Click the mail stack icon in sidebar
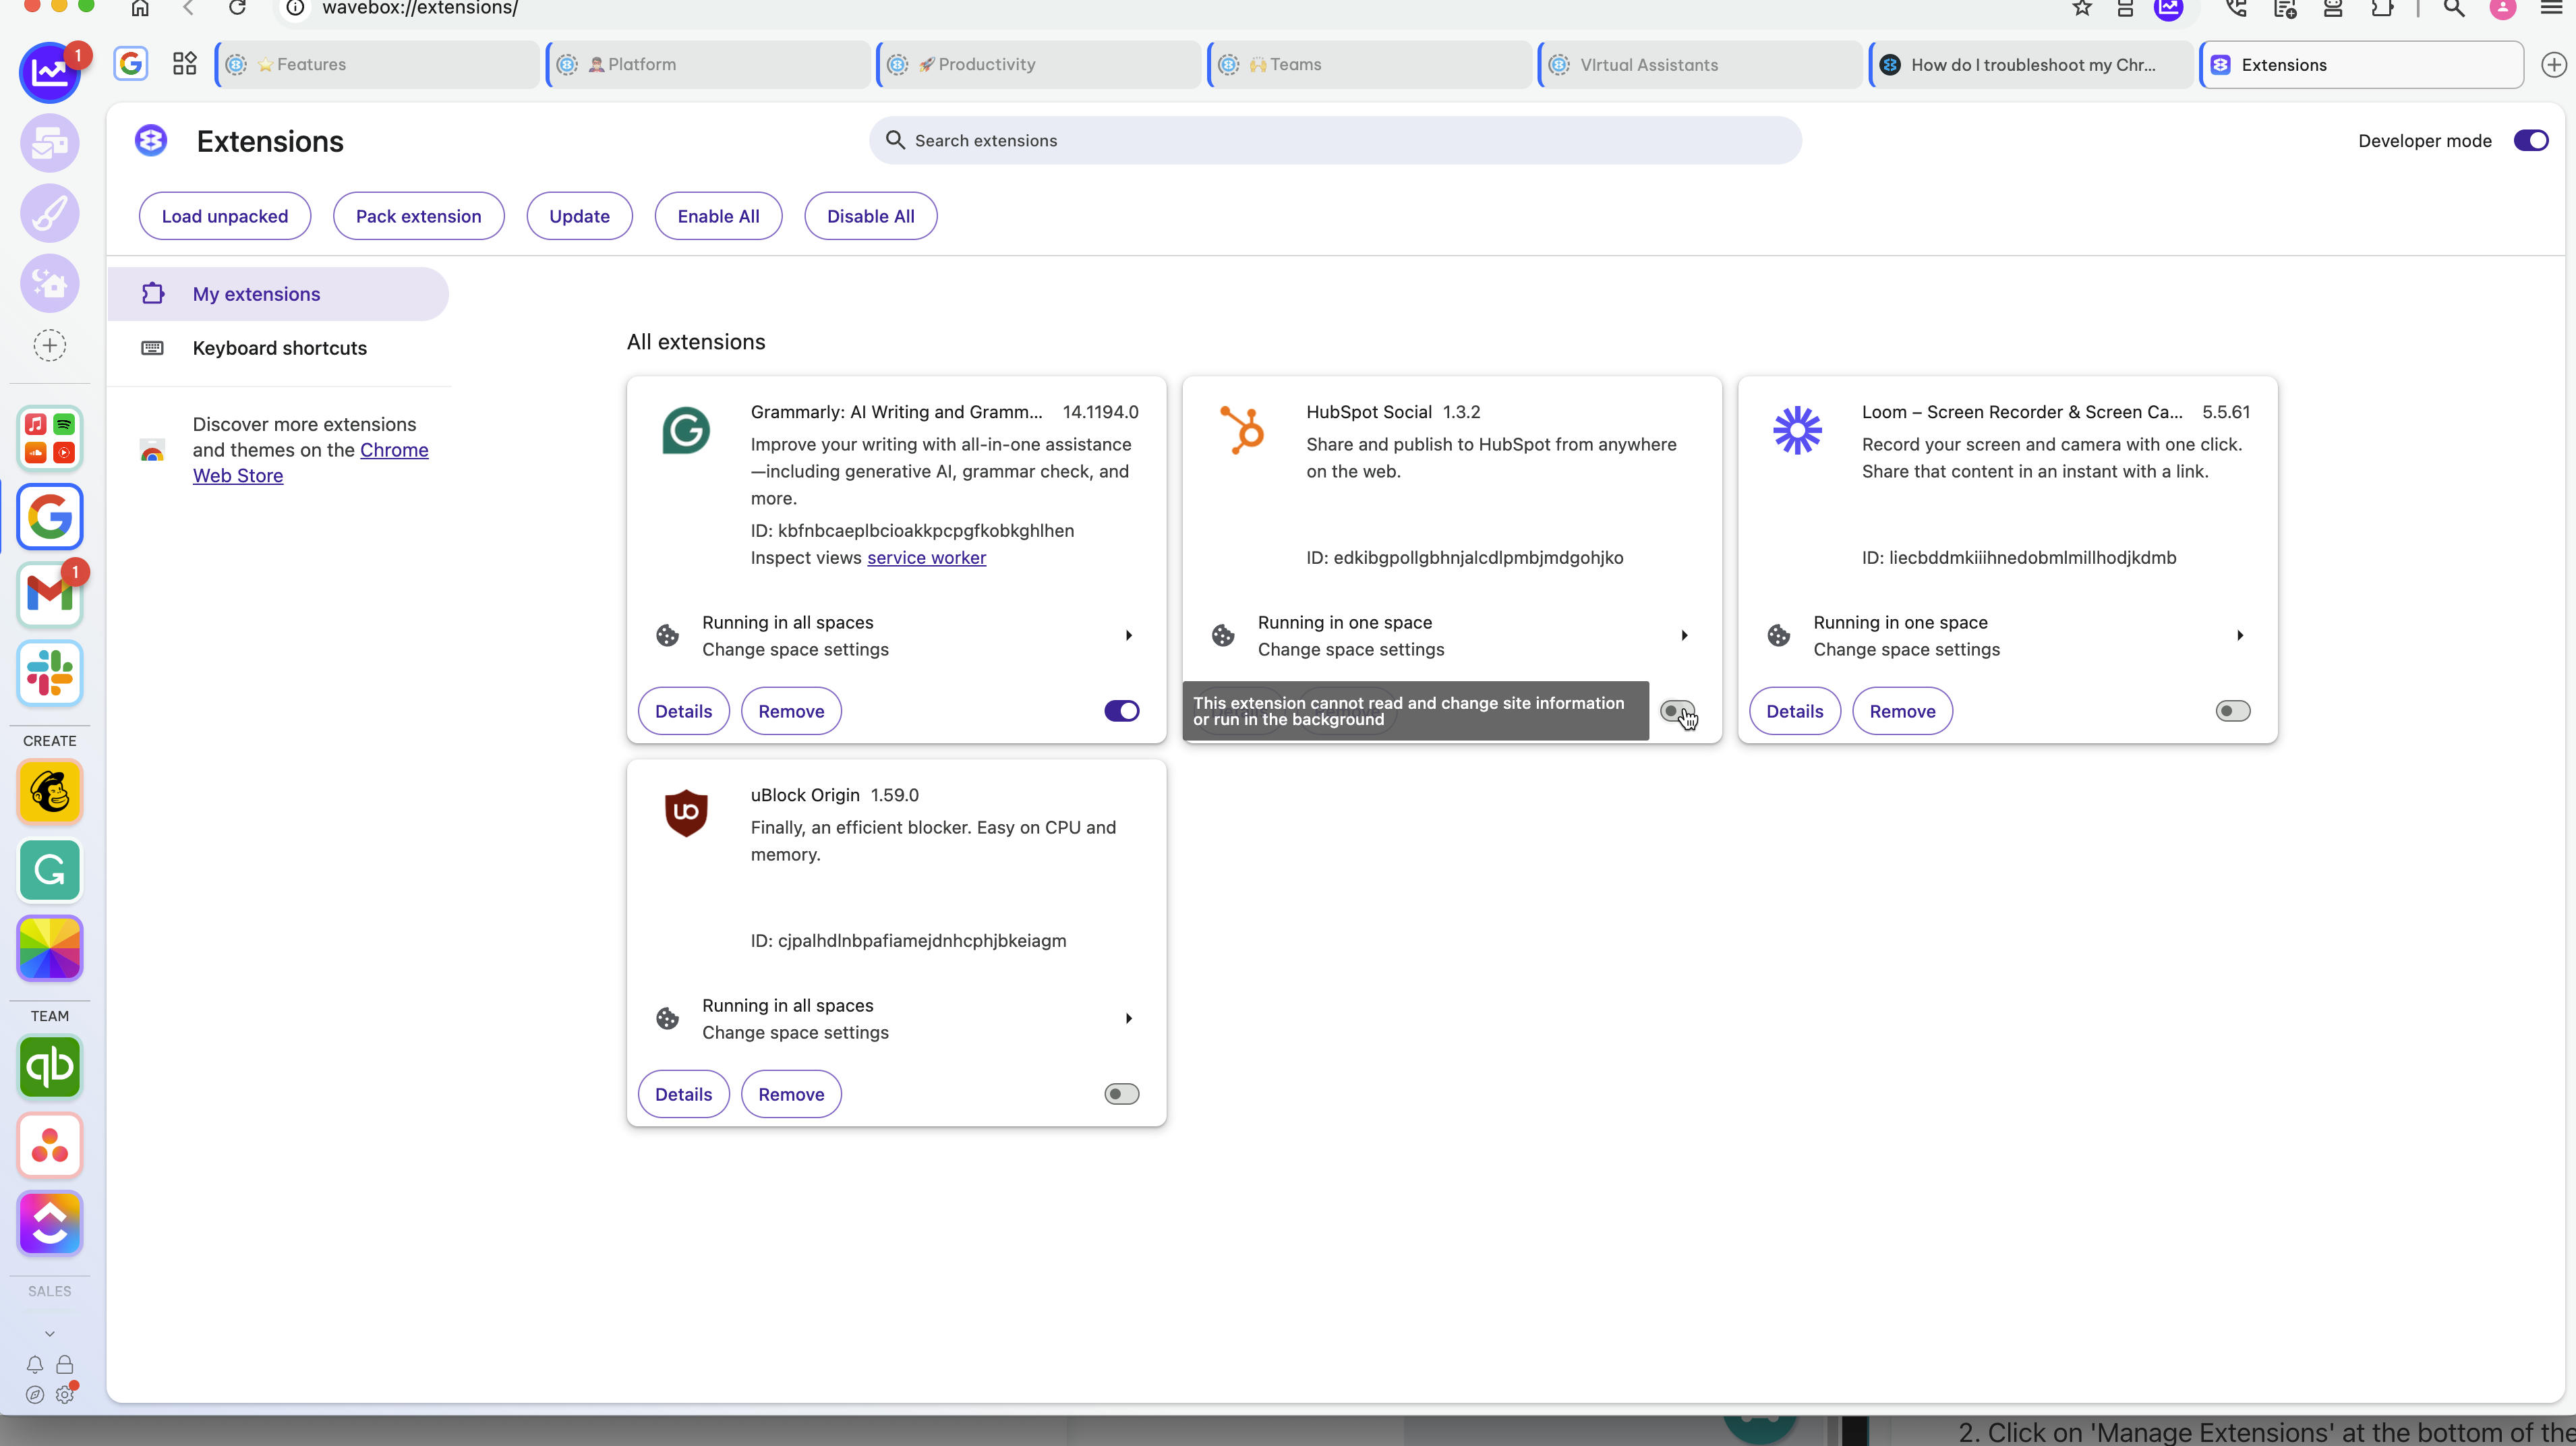2576x1446 pixels. (49, 143)
